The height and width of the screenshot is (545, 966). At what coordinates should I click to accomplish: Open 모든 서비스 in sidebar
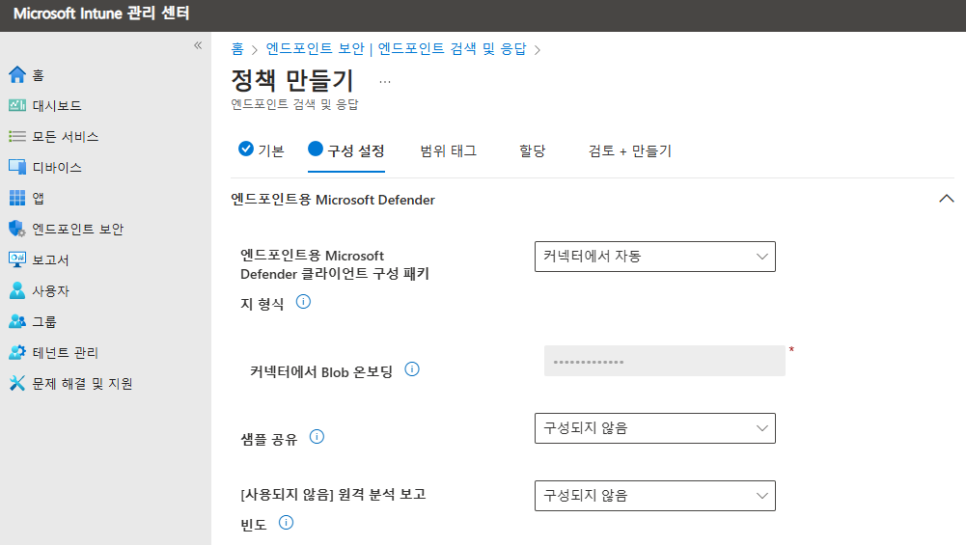(65, 136)
